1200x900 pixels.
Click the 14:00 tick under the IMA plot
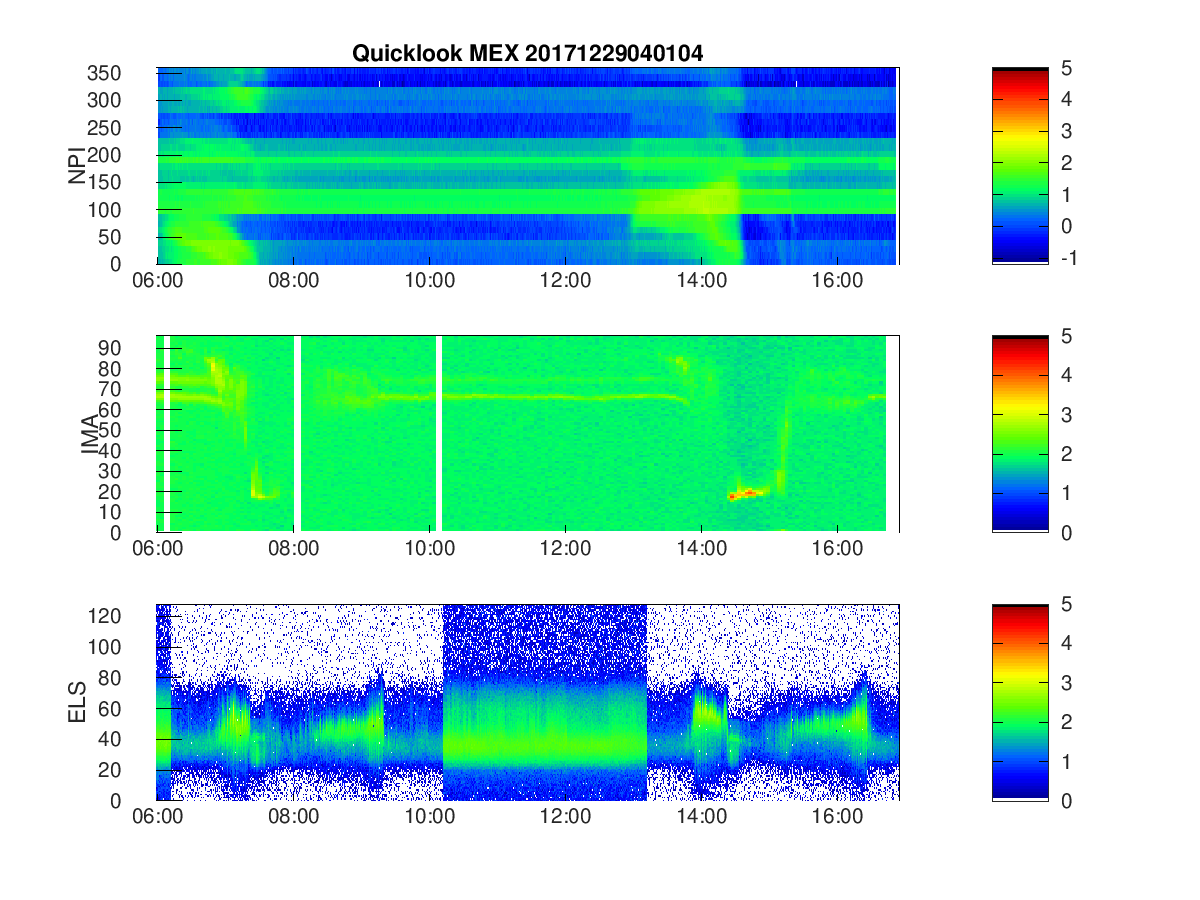[702, 549]
